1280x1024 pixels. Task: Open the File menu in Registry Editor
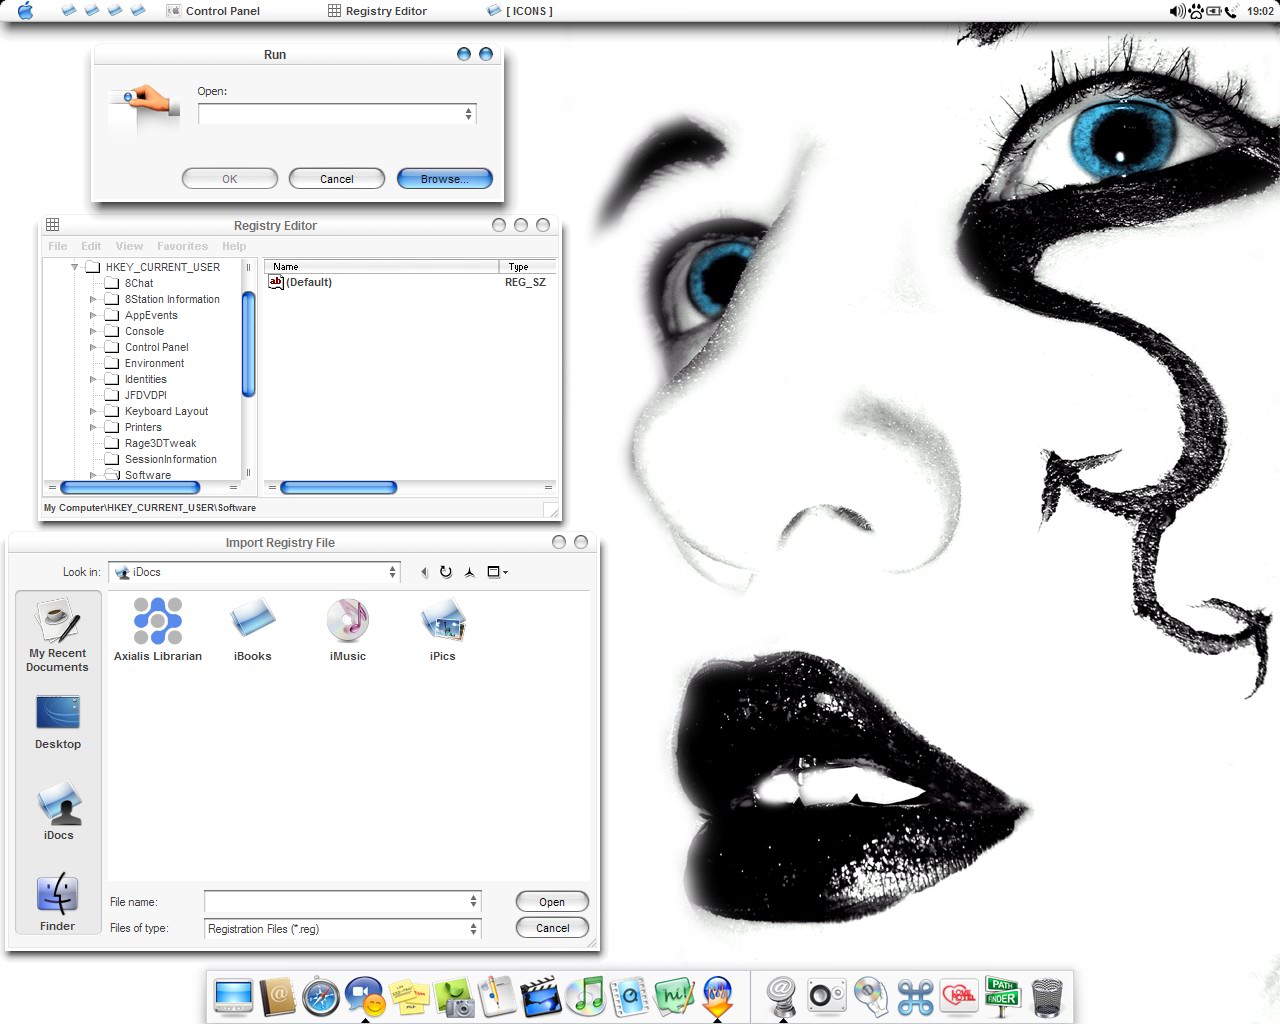[58, 246]
